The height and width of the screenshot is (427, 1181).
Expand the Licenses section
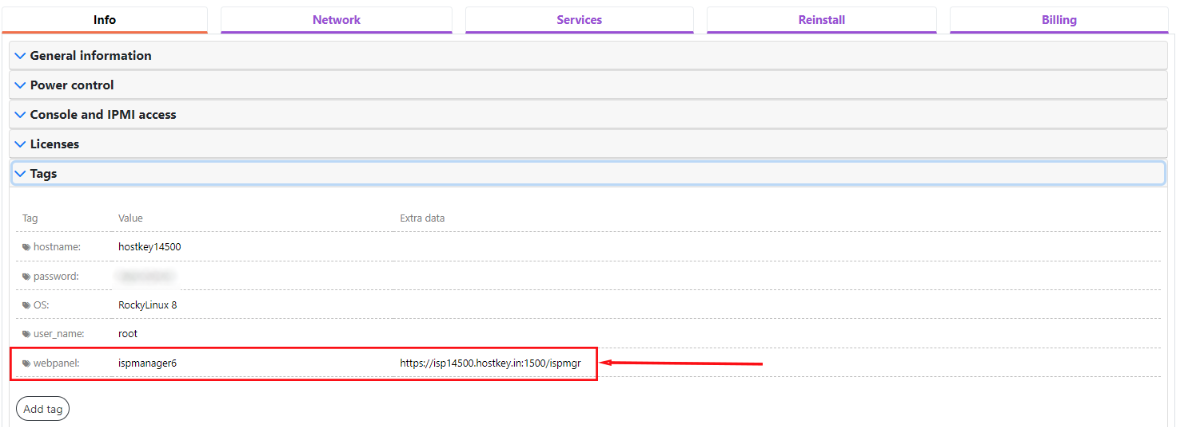point(54,144)
